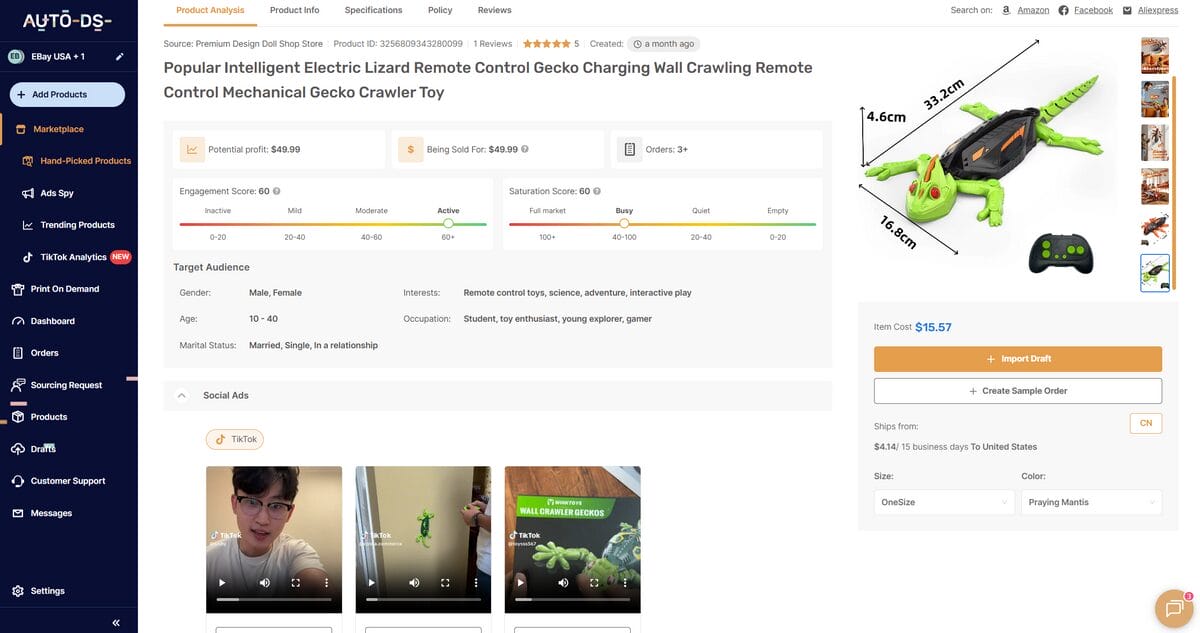The image size is (1200, 633).
Task: Click the Import Draft button
Action: coord(1018,357)
